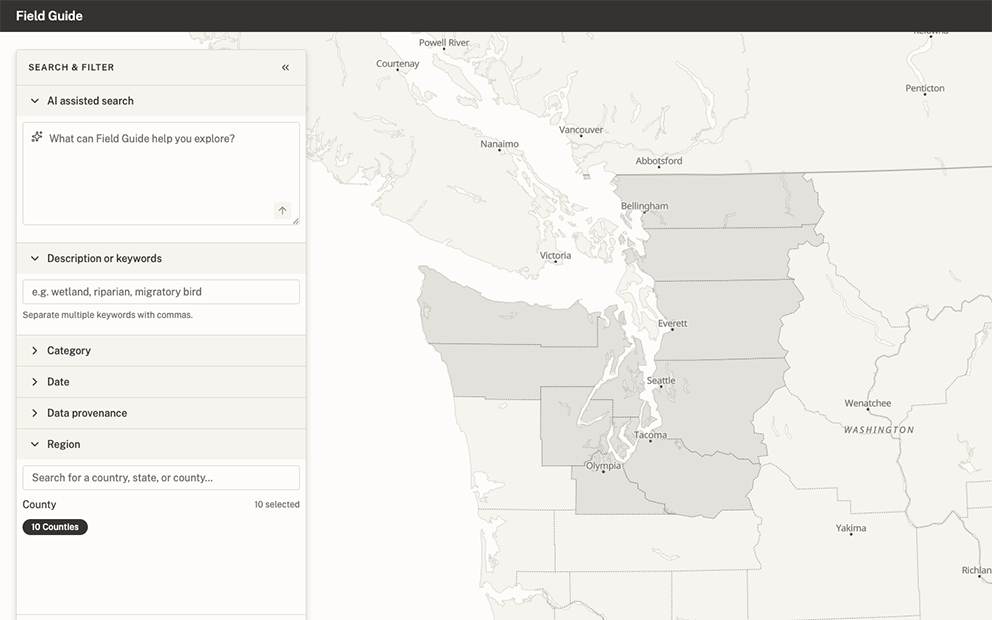
Task: Click the Courtenay label on the map
Action: coord(397,63)
